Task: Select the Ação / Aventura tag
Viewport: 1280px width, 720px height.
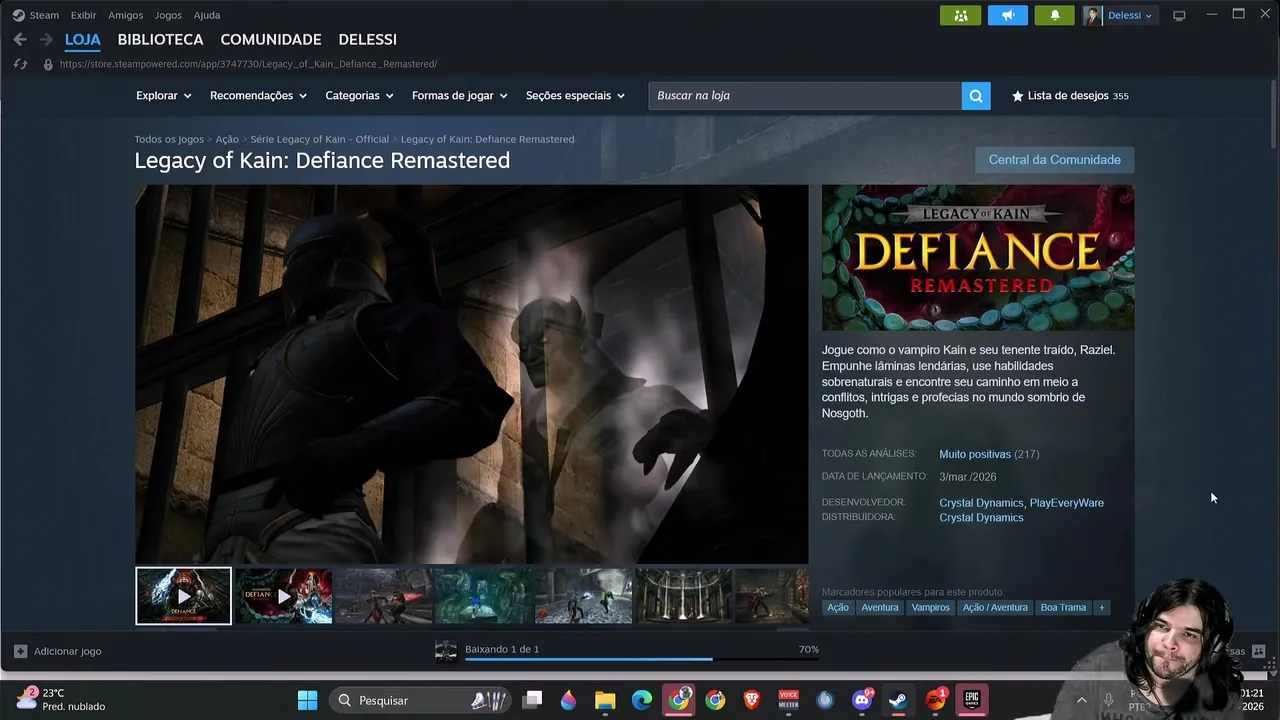Action: (x=995, y=607)
